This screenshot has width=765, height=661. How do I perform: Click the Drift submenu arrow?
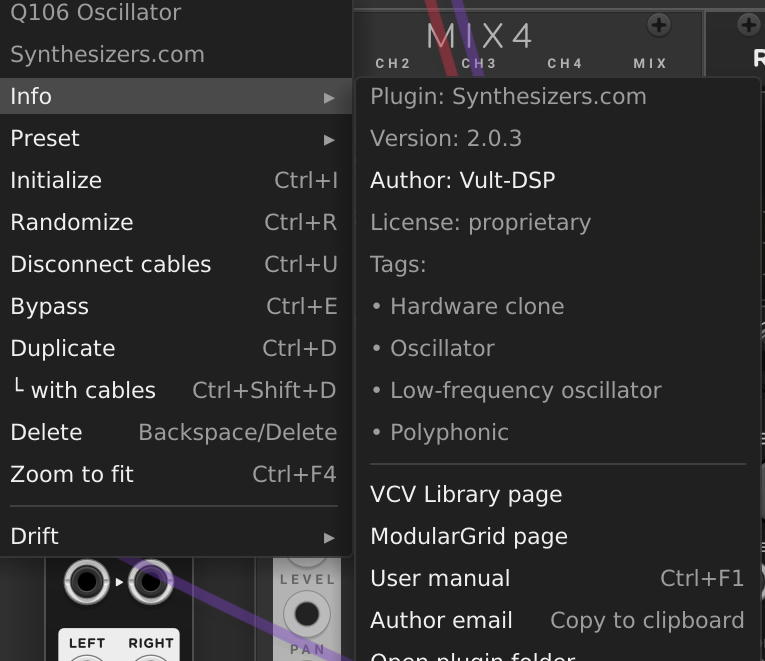[329, 538]
